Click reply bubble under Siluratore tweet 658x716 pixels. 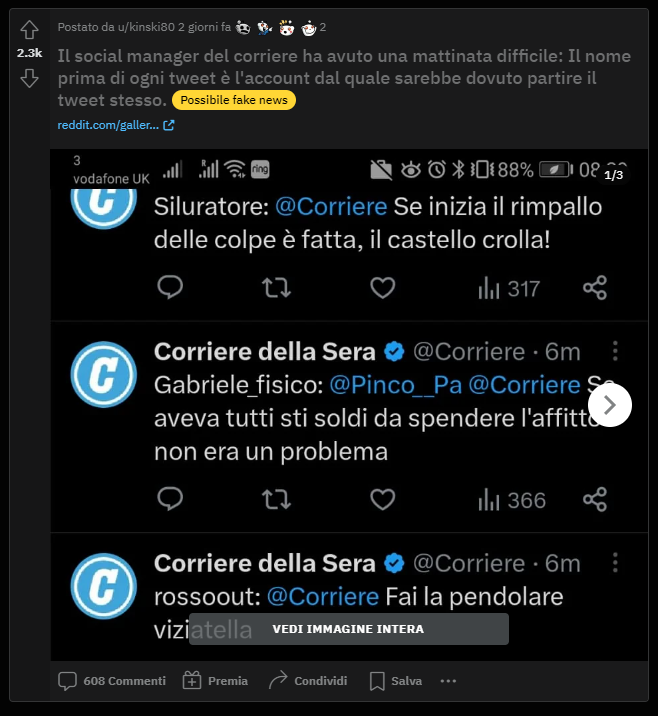coord(170,288)
